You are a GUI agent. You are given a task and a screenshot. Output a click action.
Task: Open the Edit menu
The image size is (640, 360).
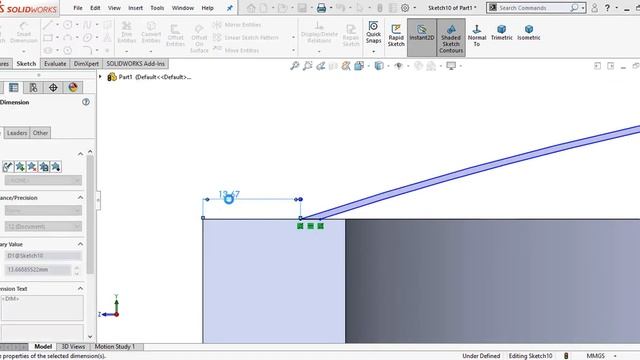[95, 8]
